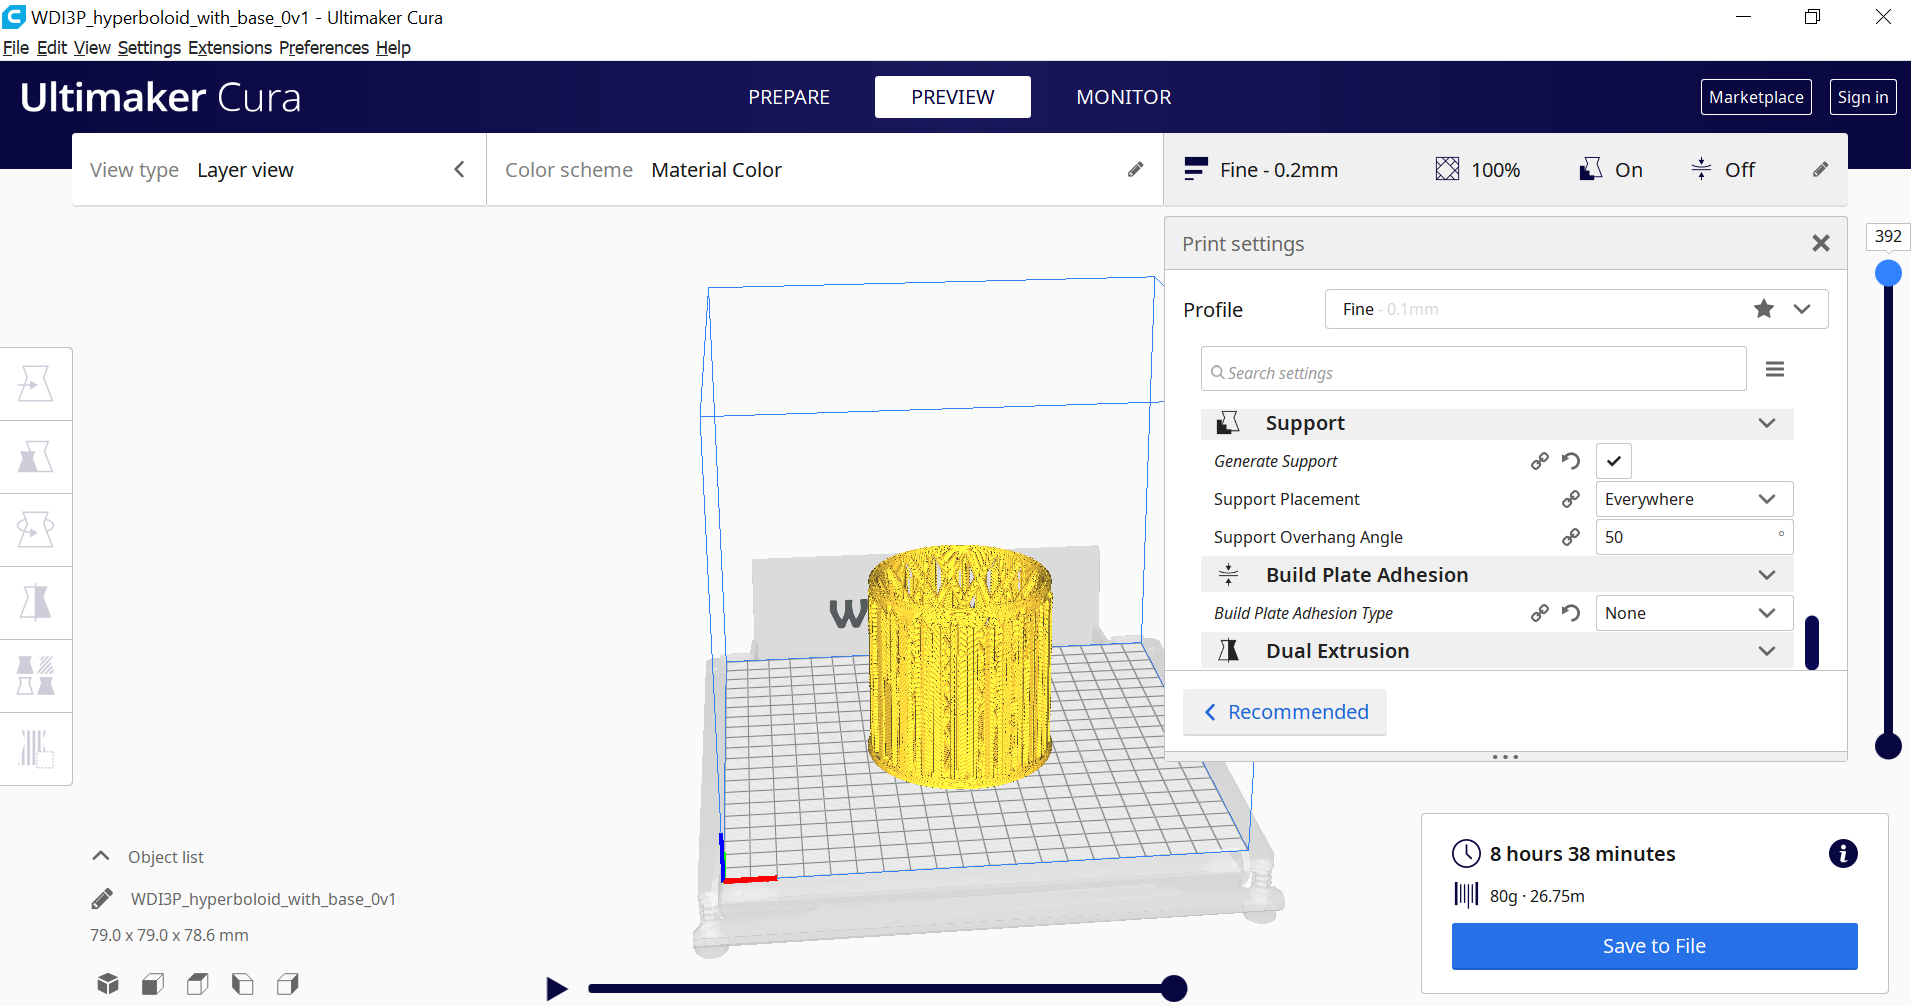Screen dimensions: 1911x1006
Task: Switch back to Recommended settings
Action: 1285,712
